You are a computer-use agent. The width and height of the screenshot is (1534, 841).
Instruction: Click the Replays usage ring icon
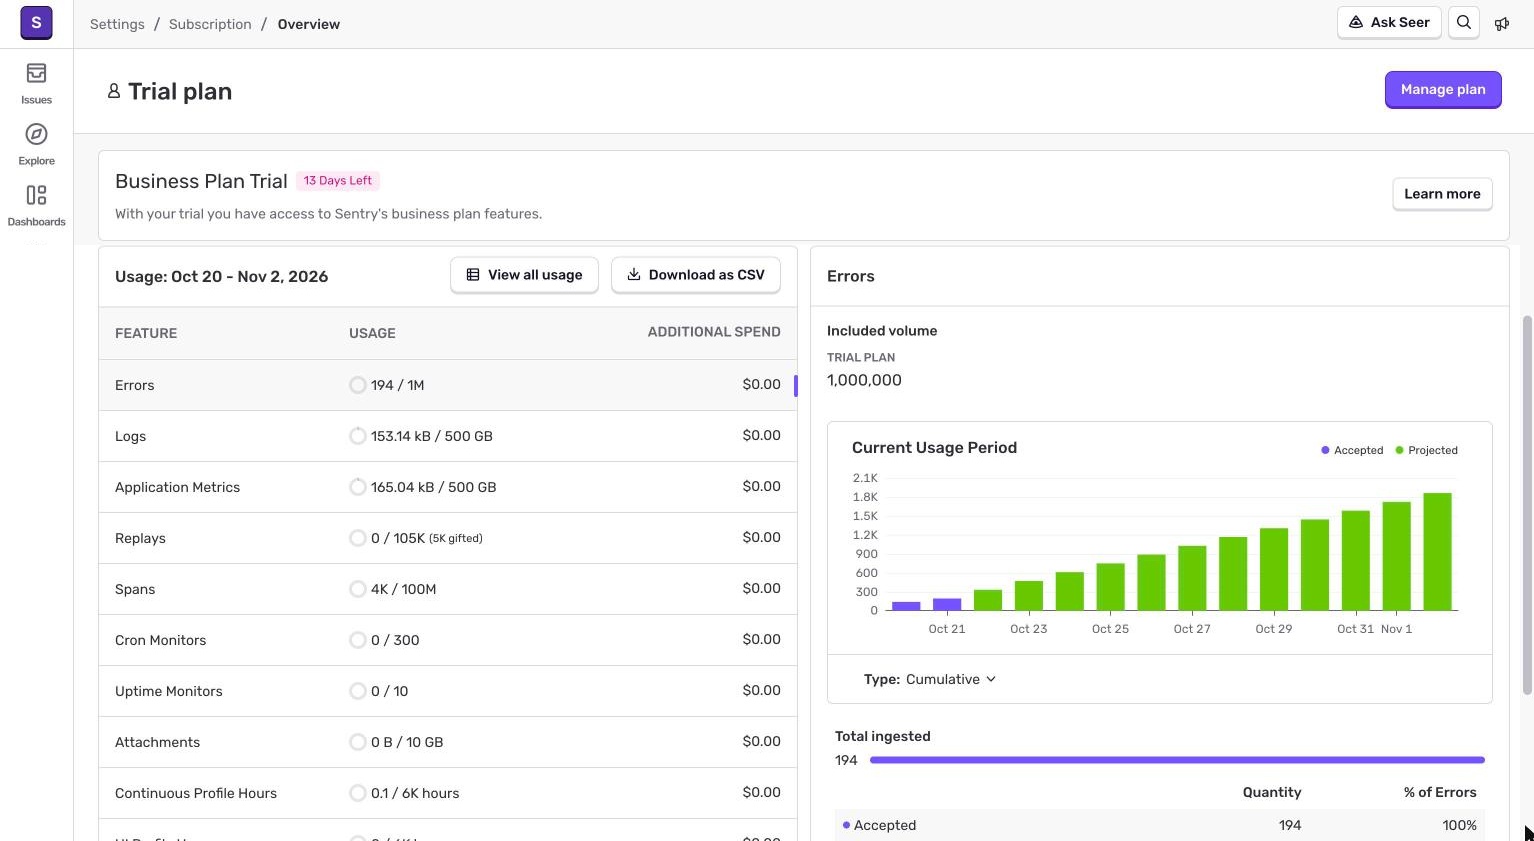(357, 538)
